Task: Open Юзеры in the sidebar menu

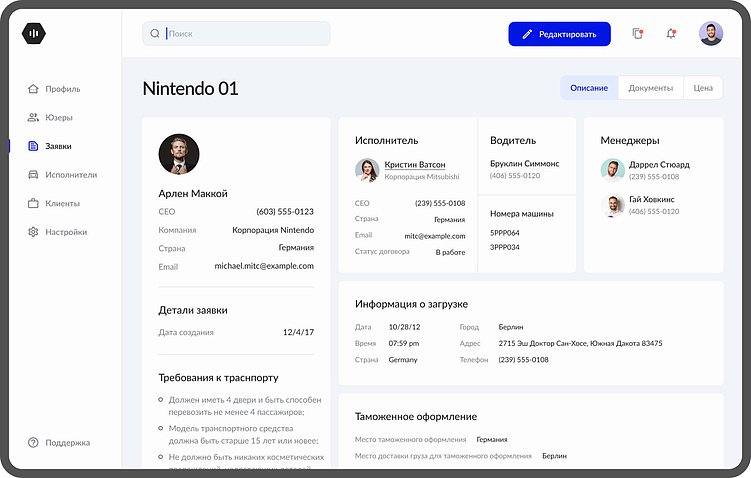Action: [59, 117]
